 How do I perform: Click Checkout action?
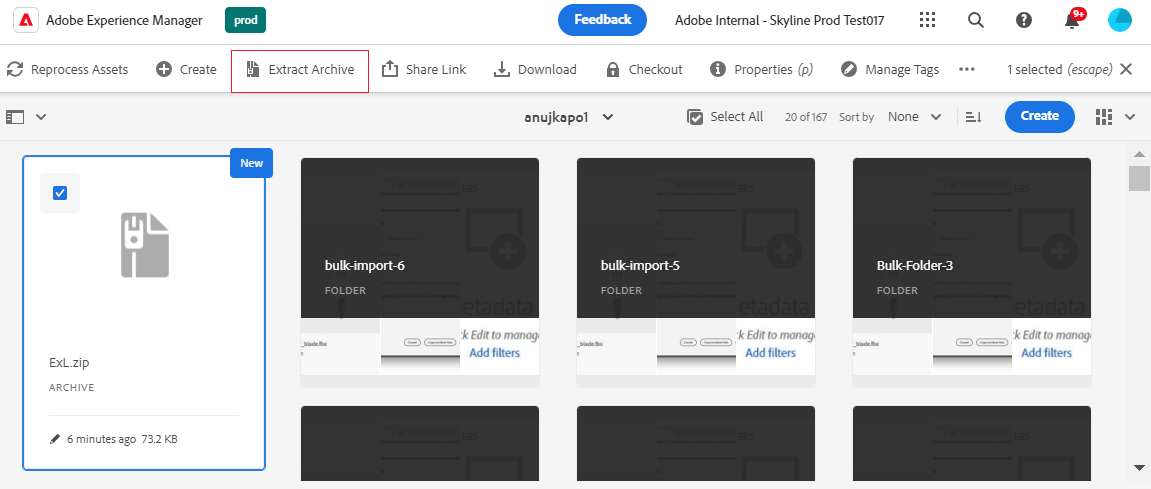[x=644, y=70]
